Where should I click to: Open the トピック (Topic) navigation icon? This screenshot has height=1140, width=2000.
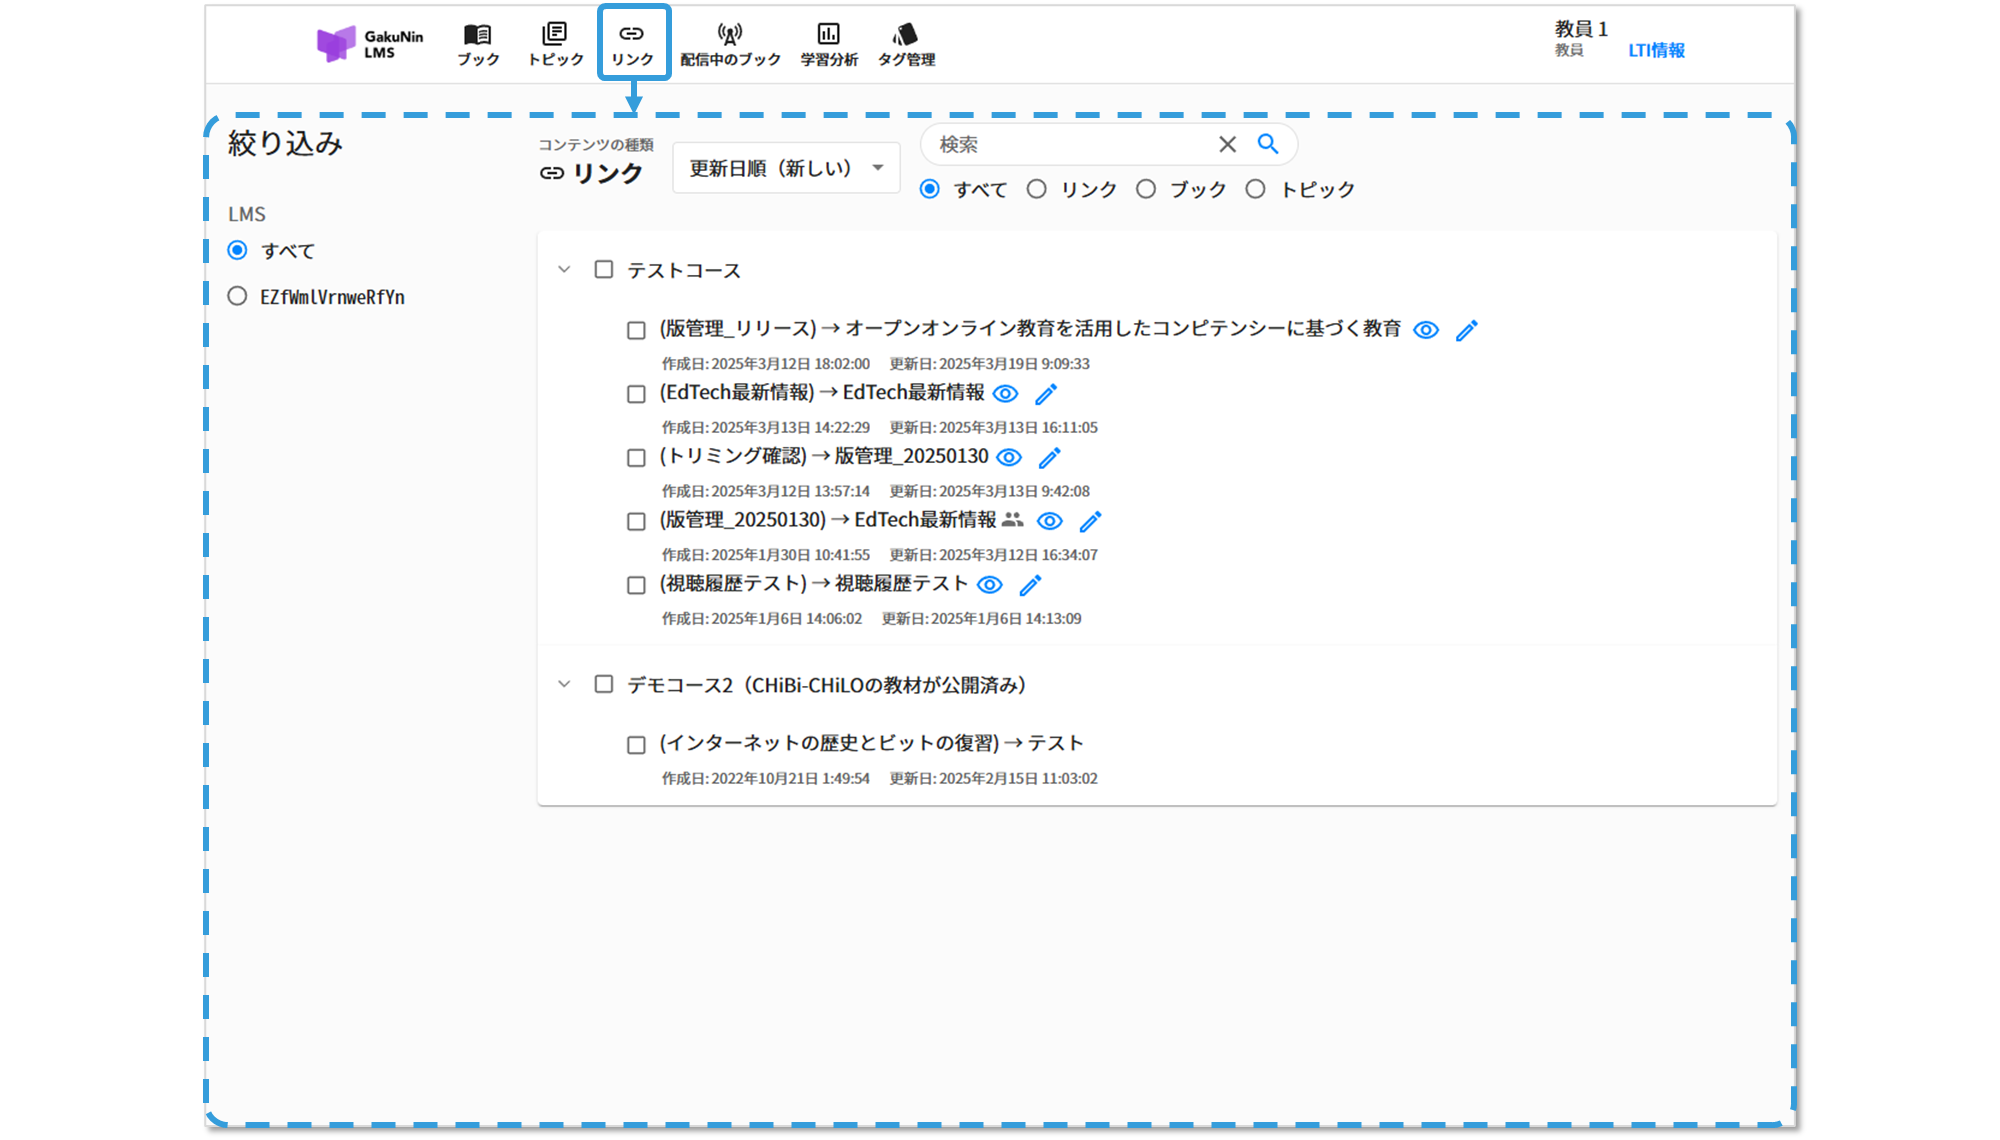(555, 44)
